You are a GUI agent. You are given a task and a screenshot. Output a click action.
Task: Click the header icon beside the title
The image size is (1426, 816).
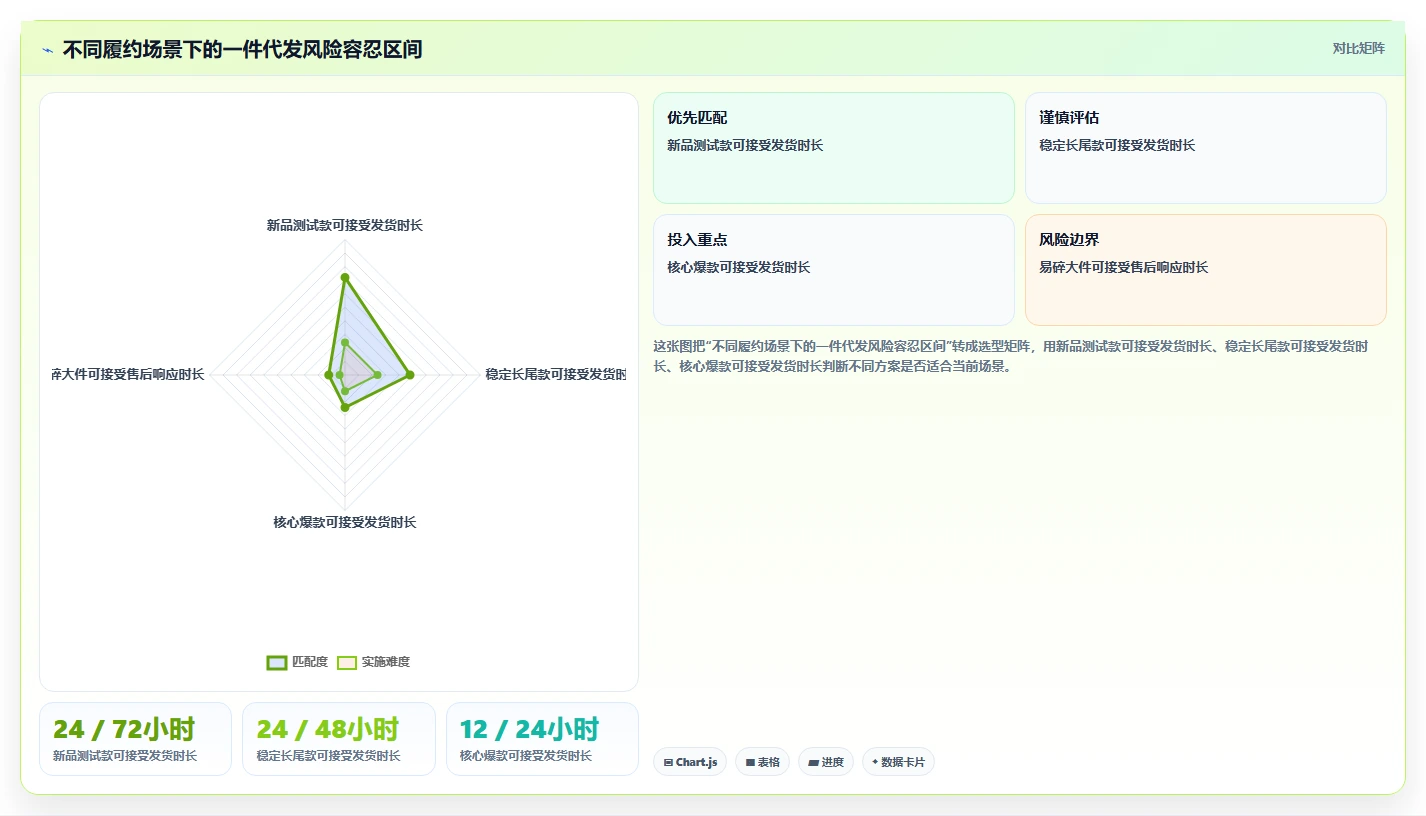(47, 50)
